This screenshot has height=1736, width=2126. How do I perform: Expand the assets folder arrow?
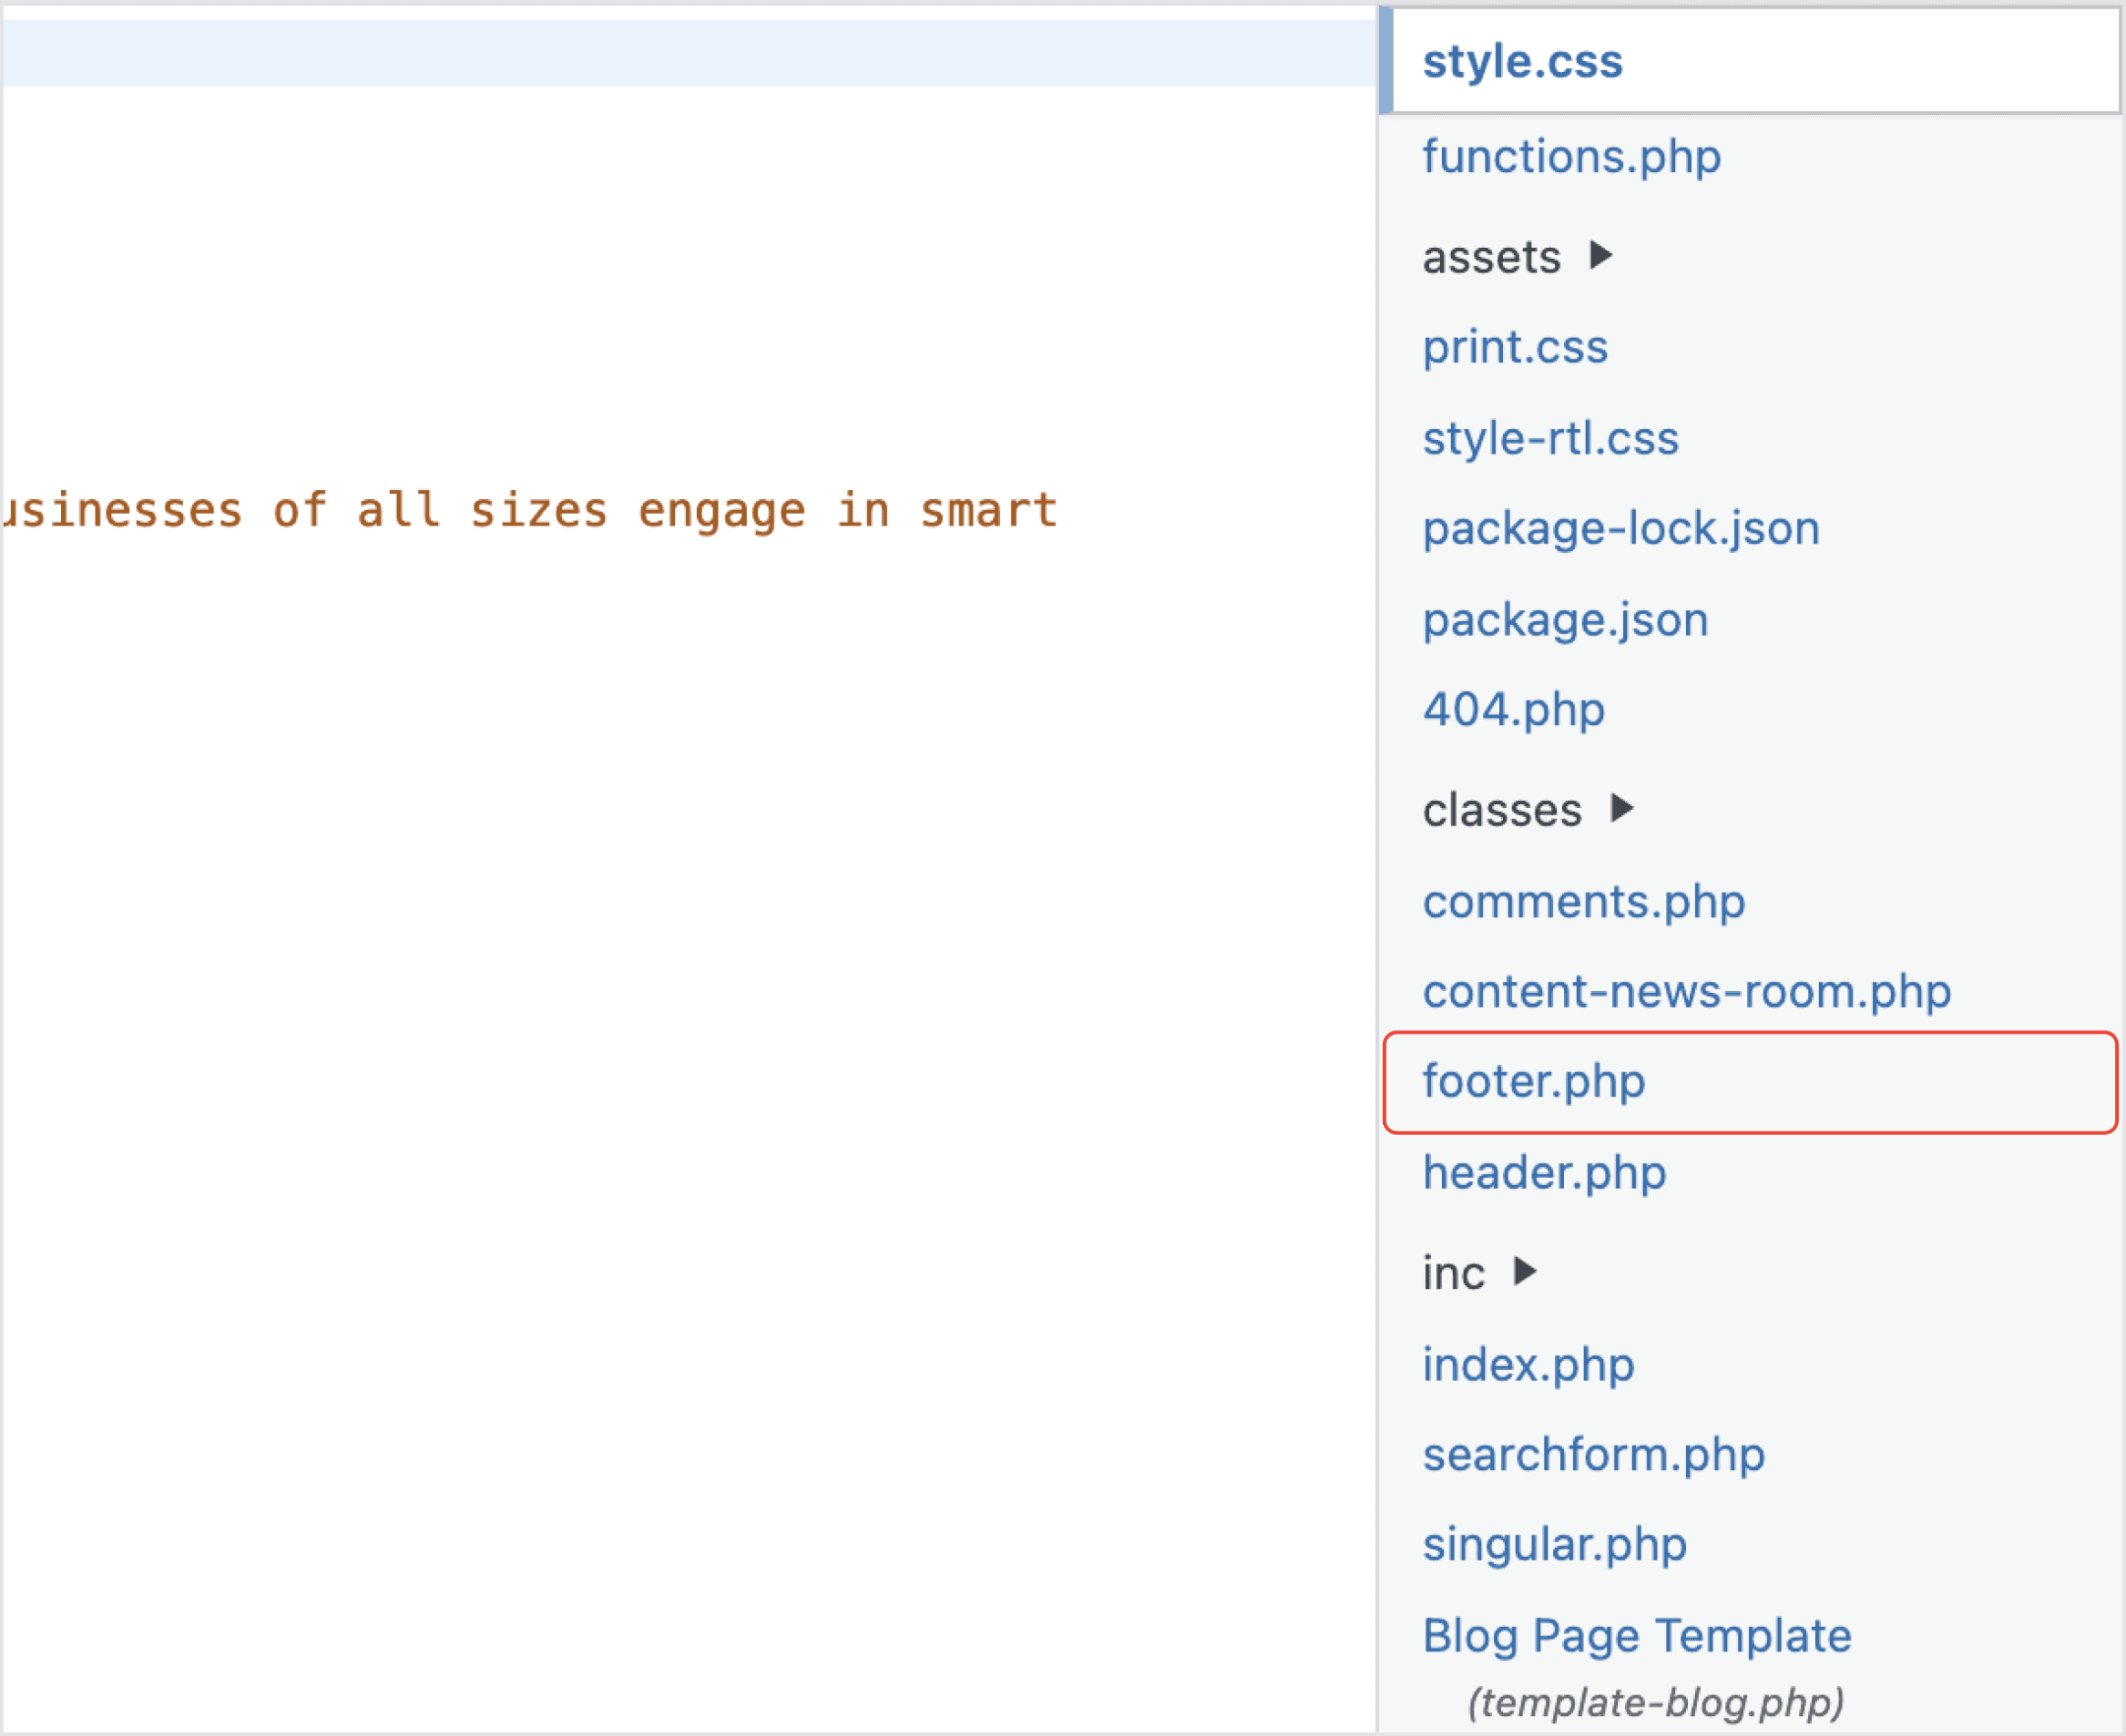1600,256
